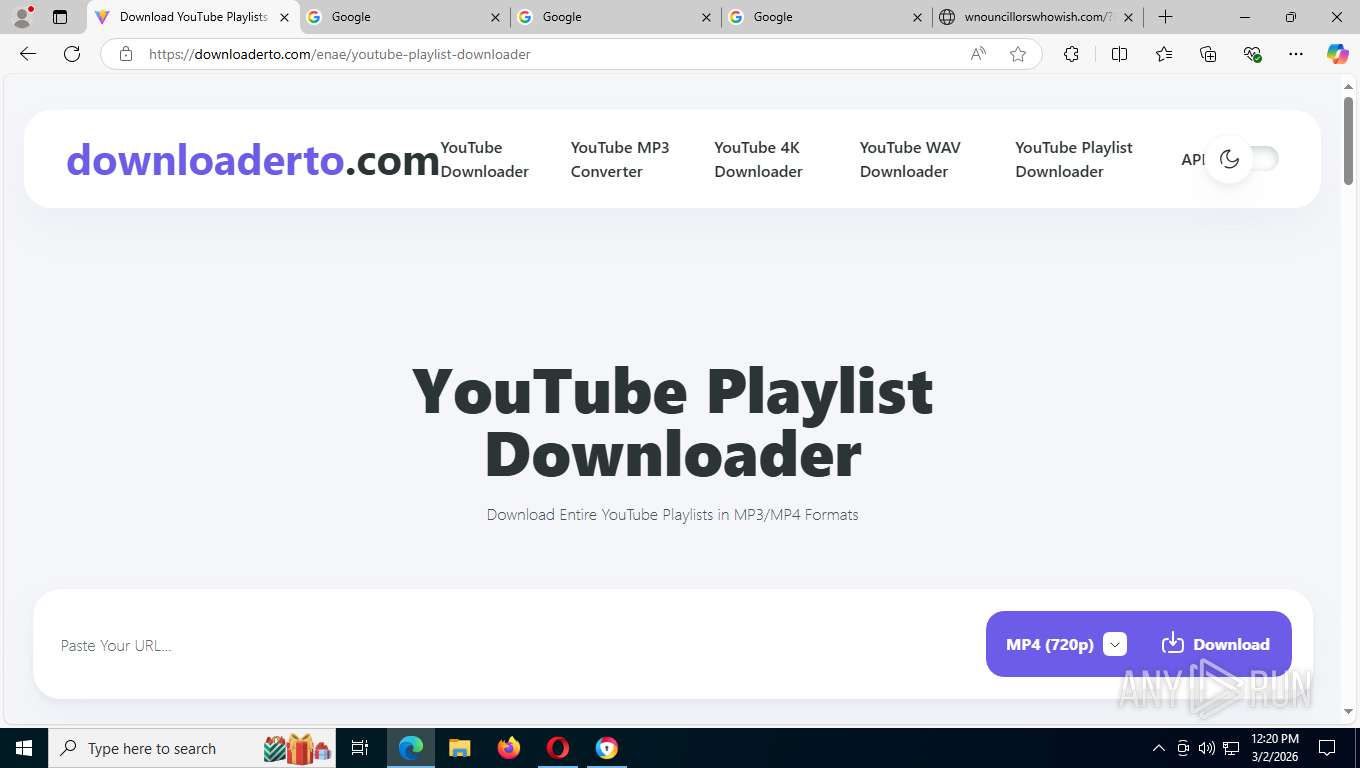
Task: Open Edge Settings and more menu
Action: (1296, 54)
